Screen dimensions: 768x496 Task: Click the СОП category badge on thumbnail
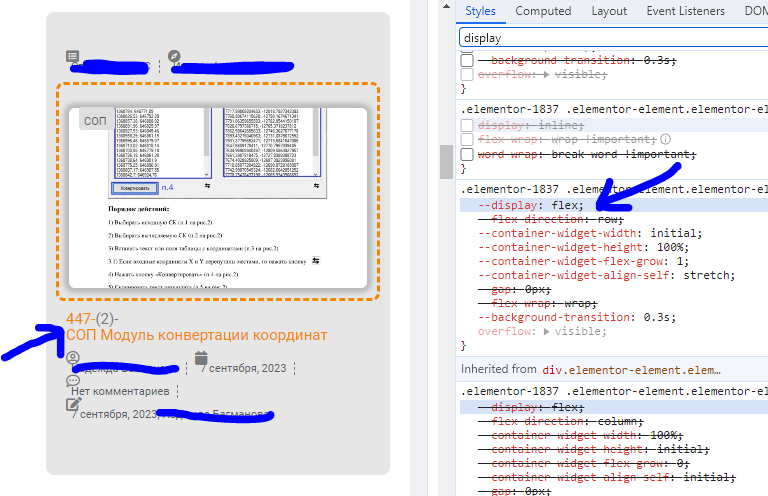[96, 120]
